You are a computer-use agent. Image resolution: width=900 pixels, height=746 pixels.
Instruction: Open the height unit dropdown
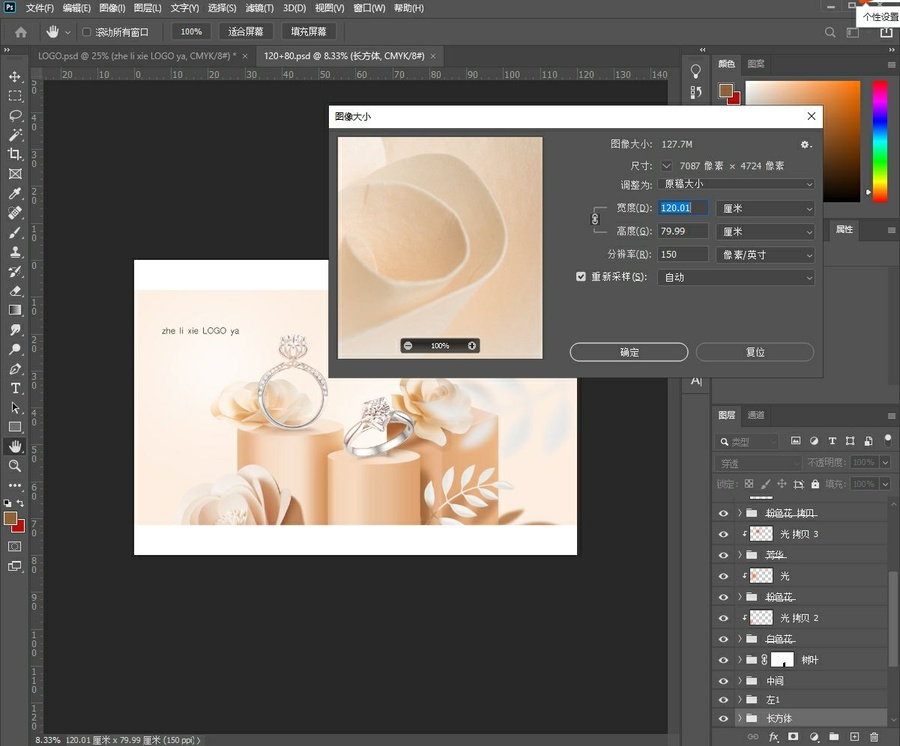tap(765, 231)
